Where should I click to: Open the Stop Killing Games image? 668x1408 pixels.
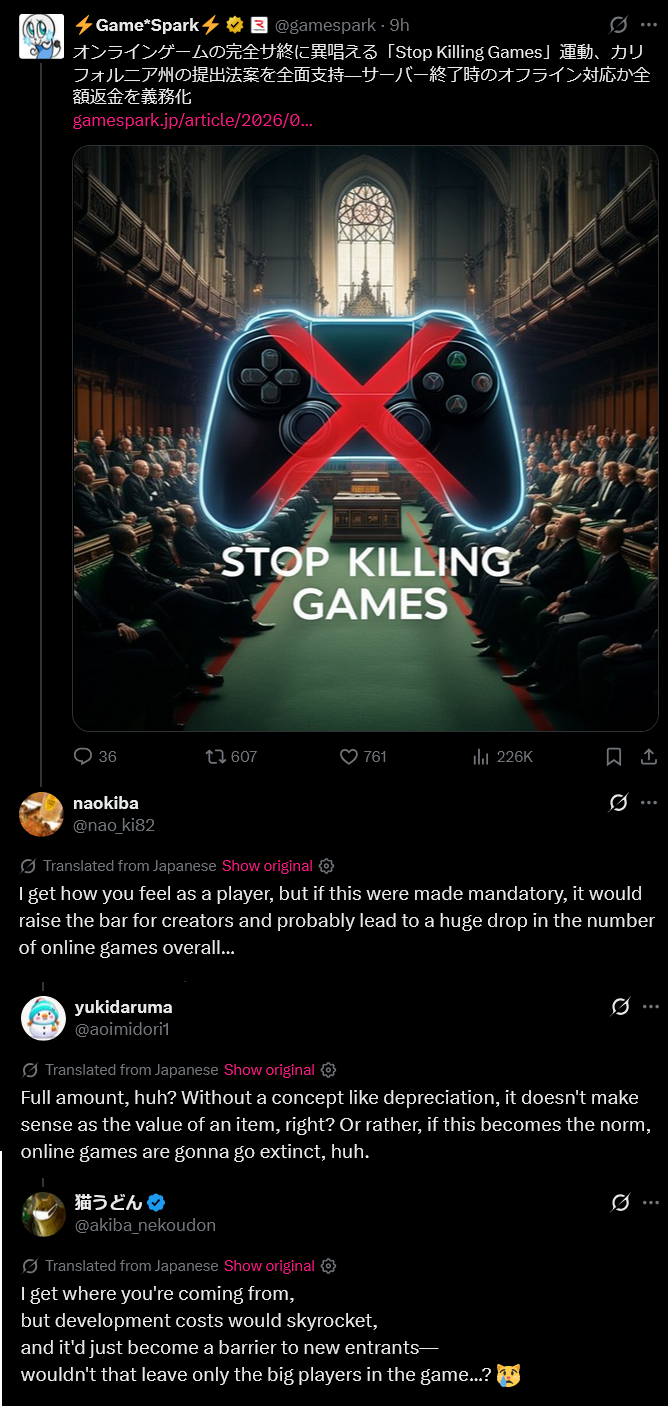tap(365, 438)
